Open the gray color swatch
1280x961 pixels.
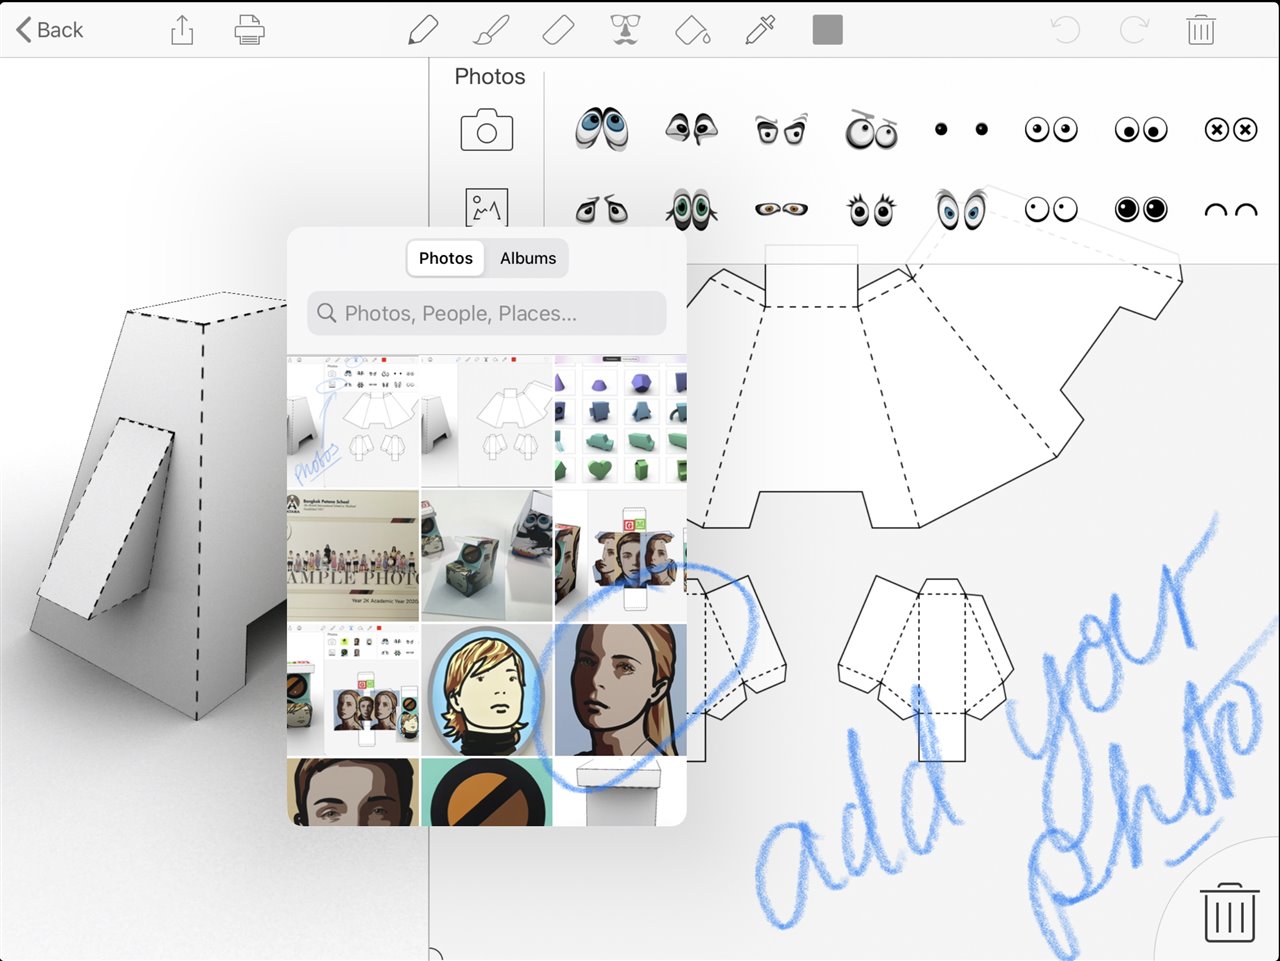(827, 30)
